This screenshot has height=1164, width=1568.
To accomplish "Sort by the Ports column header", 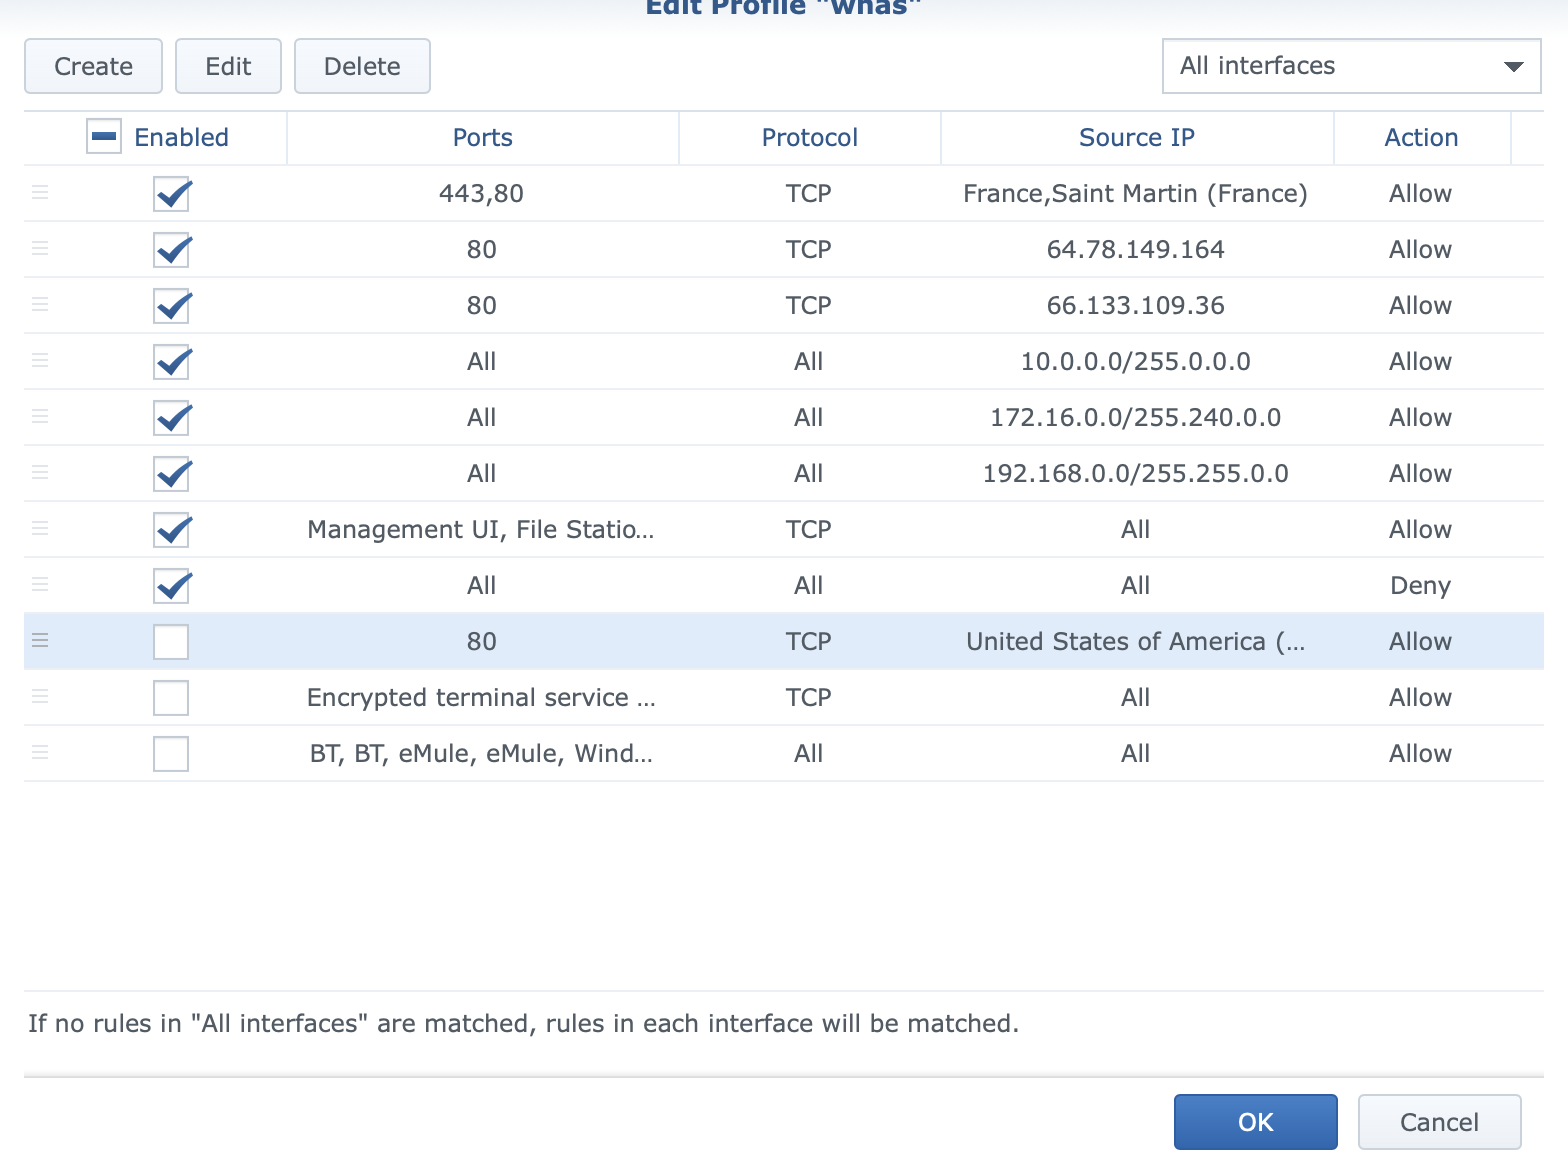I will [x=482, y=137].
